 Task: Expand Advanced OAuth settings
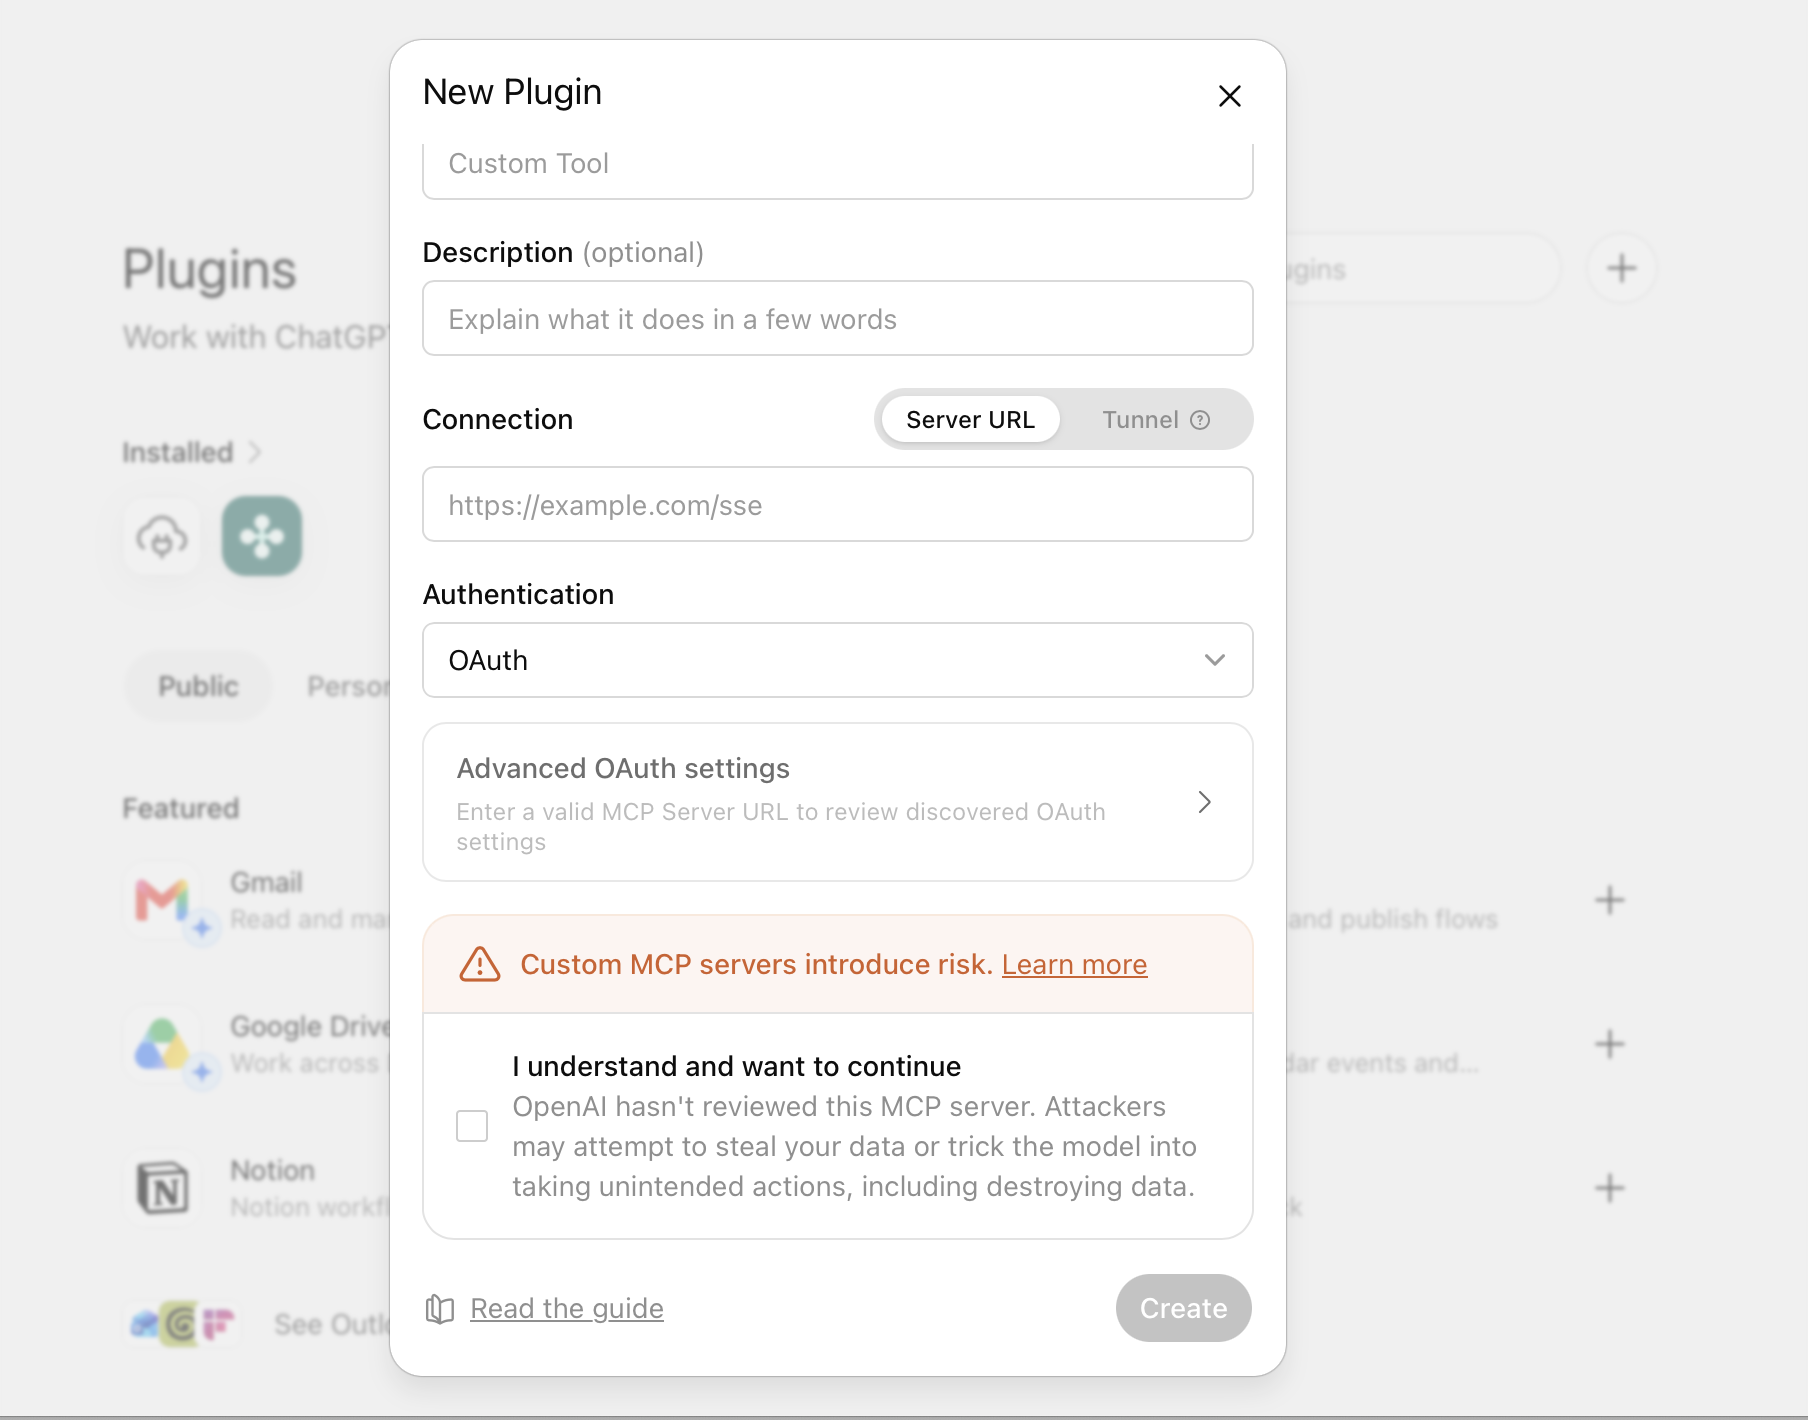pos(838,802)
